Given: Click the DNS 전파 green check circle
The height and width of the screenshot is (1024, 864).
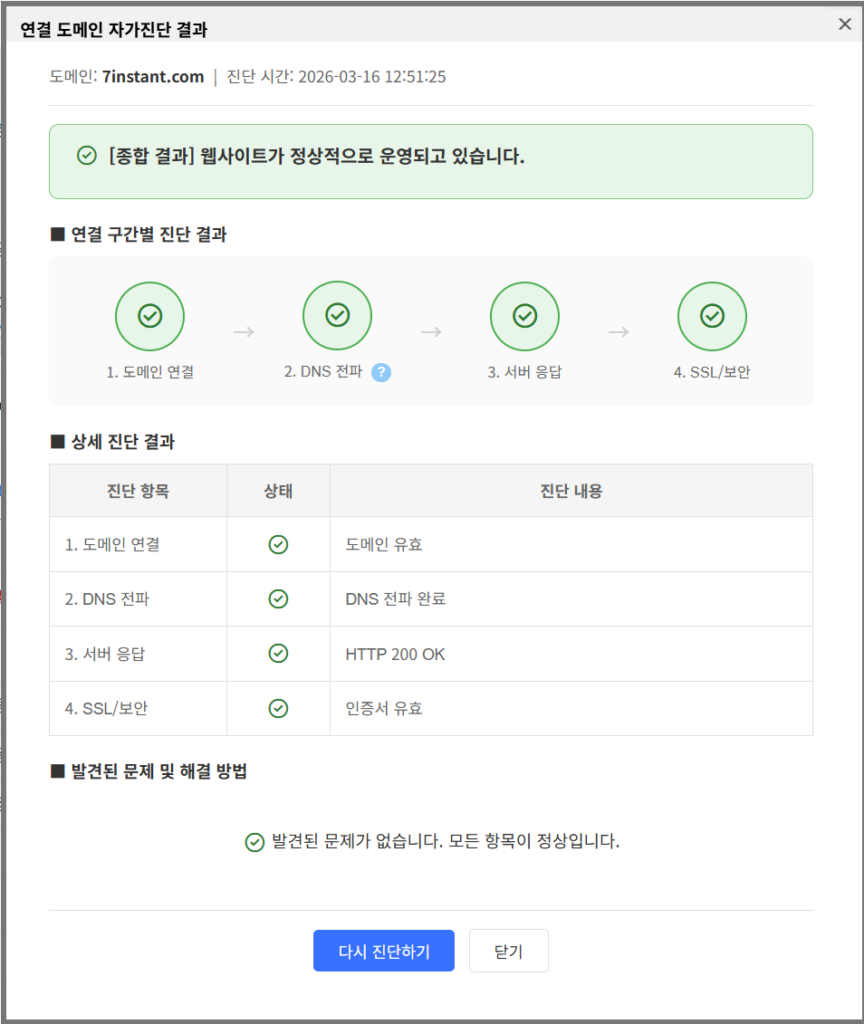Looking at the screenshot, I should pyautogui.click(x=337, y=315).
